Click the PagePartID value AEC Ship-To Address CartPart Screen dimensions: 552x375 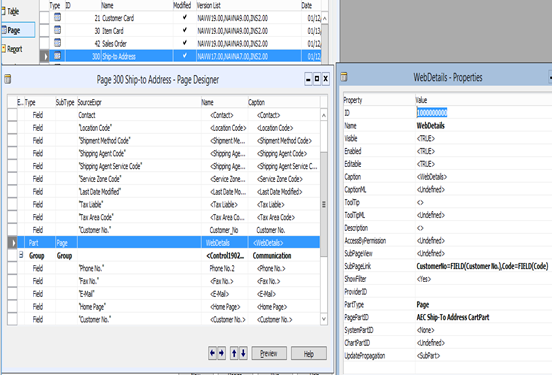click(x=453, y=317)
